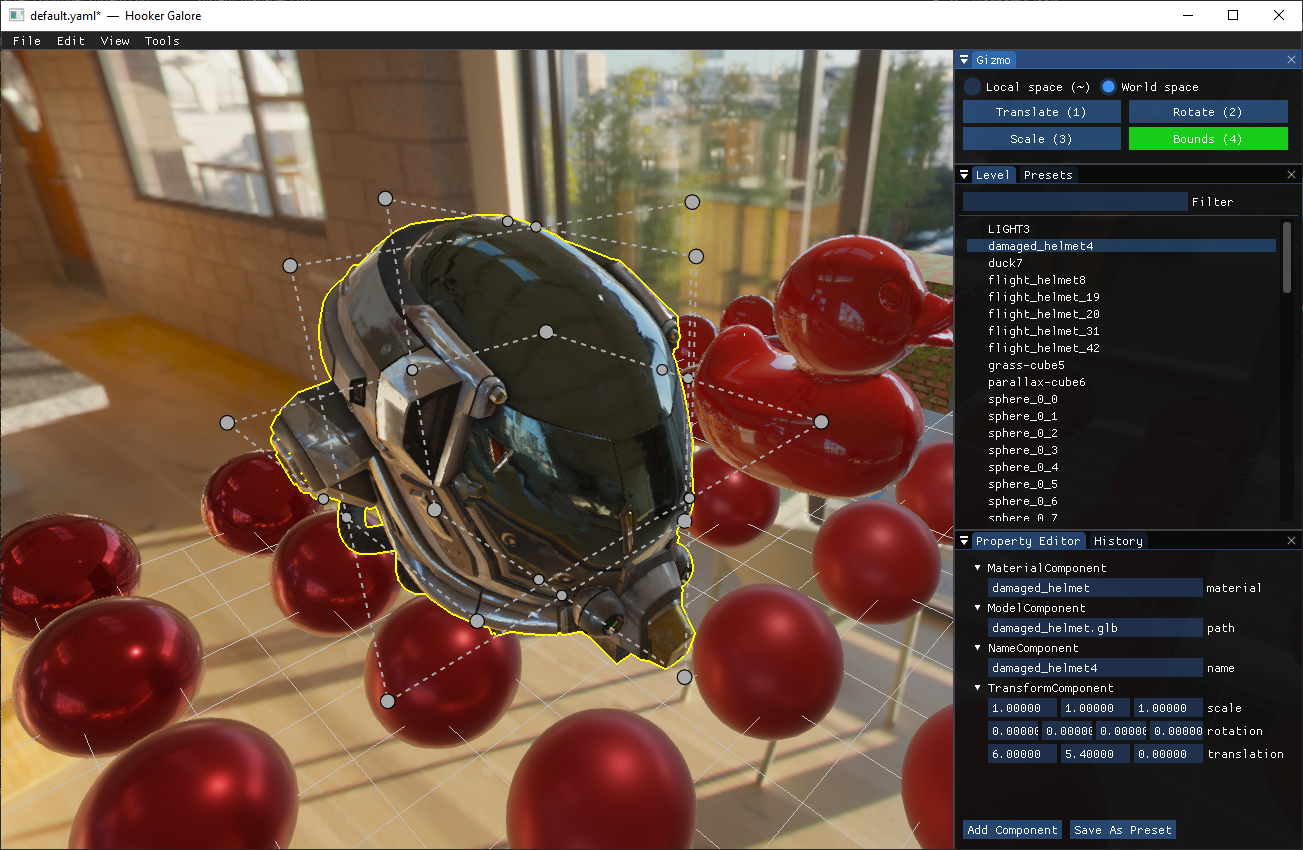
Task: Collapse the Gizmo panel with its arrow
Action: pyautogui.click(x=965, y=60)
